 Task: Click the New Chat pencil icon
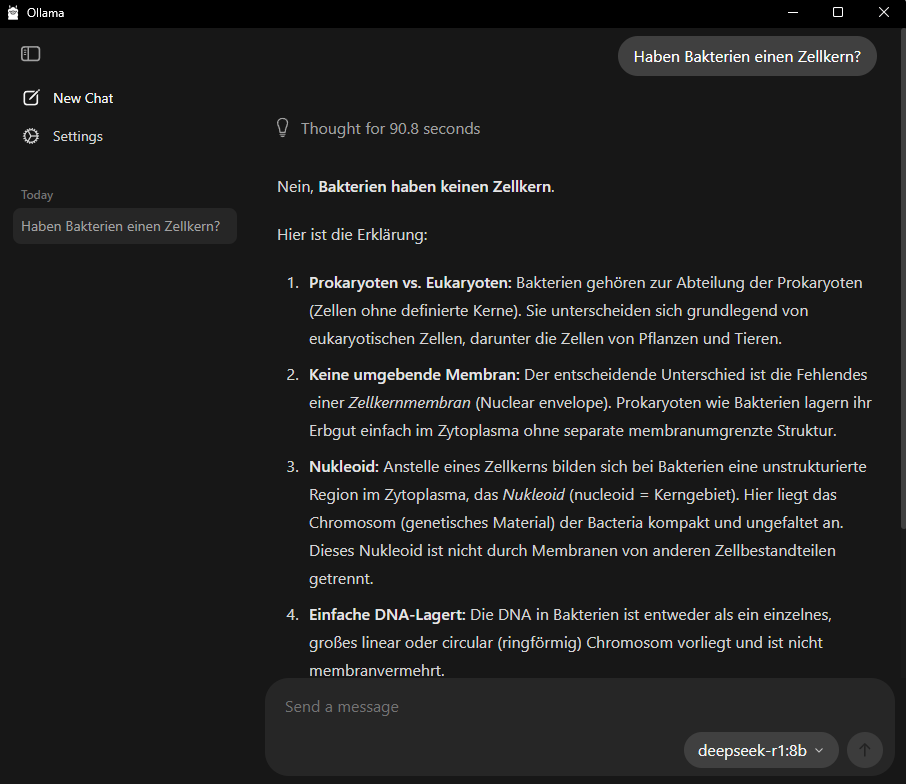pyautogui.click(x=31, y=98)
